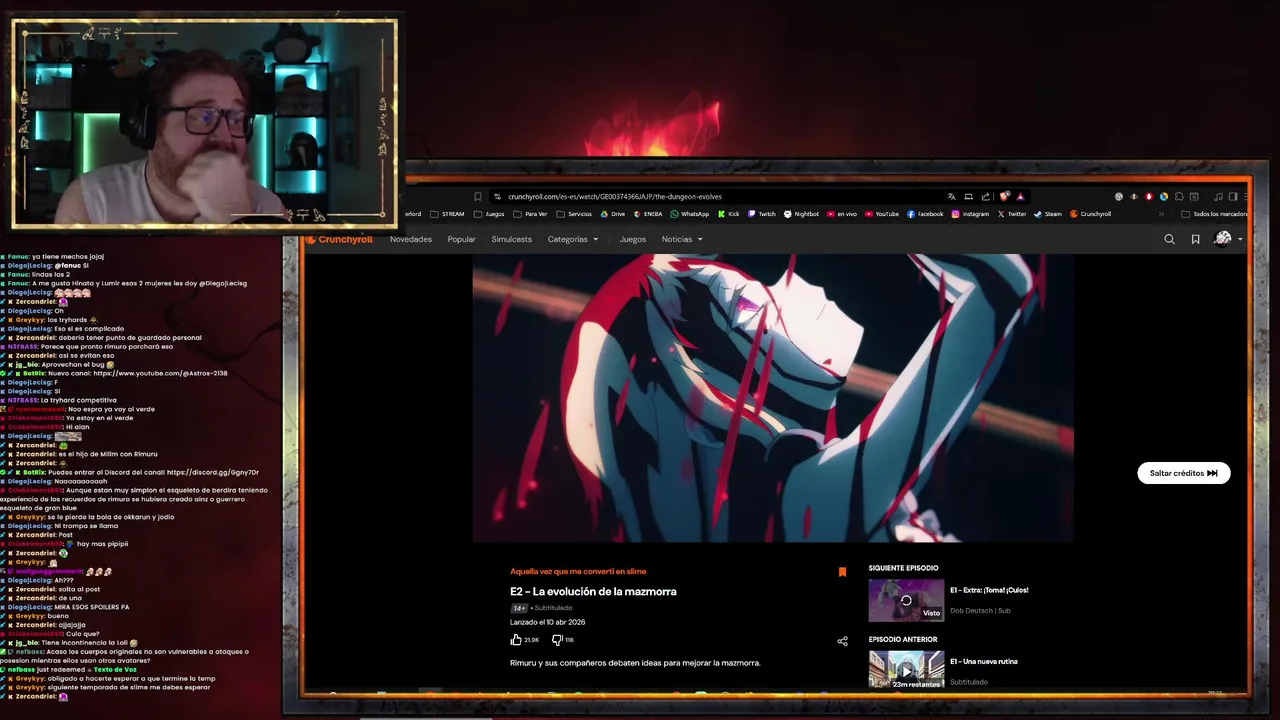Share the episode via share icon
The width and height of the screenshot is (1280, 720).
(x=842, y=641)
